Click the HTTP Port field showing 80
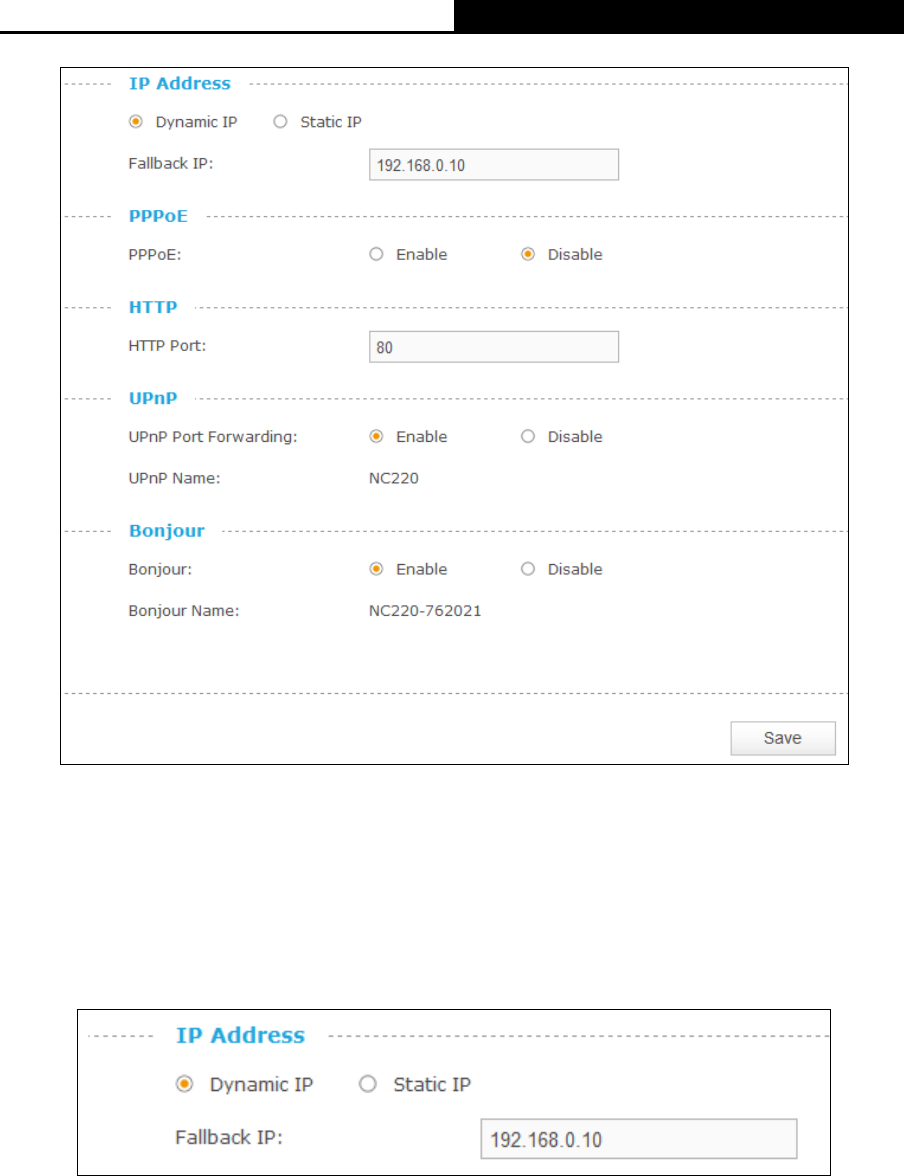904x1176 pixels. coord(494,347)
